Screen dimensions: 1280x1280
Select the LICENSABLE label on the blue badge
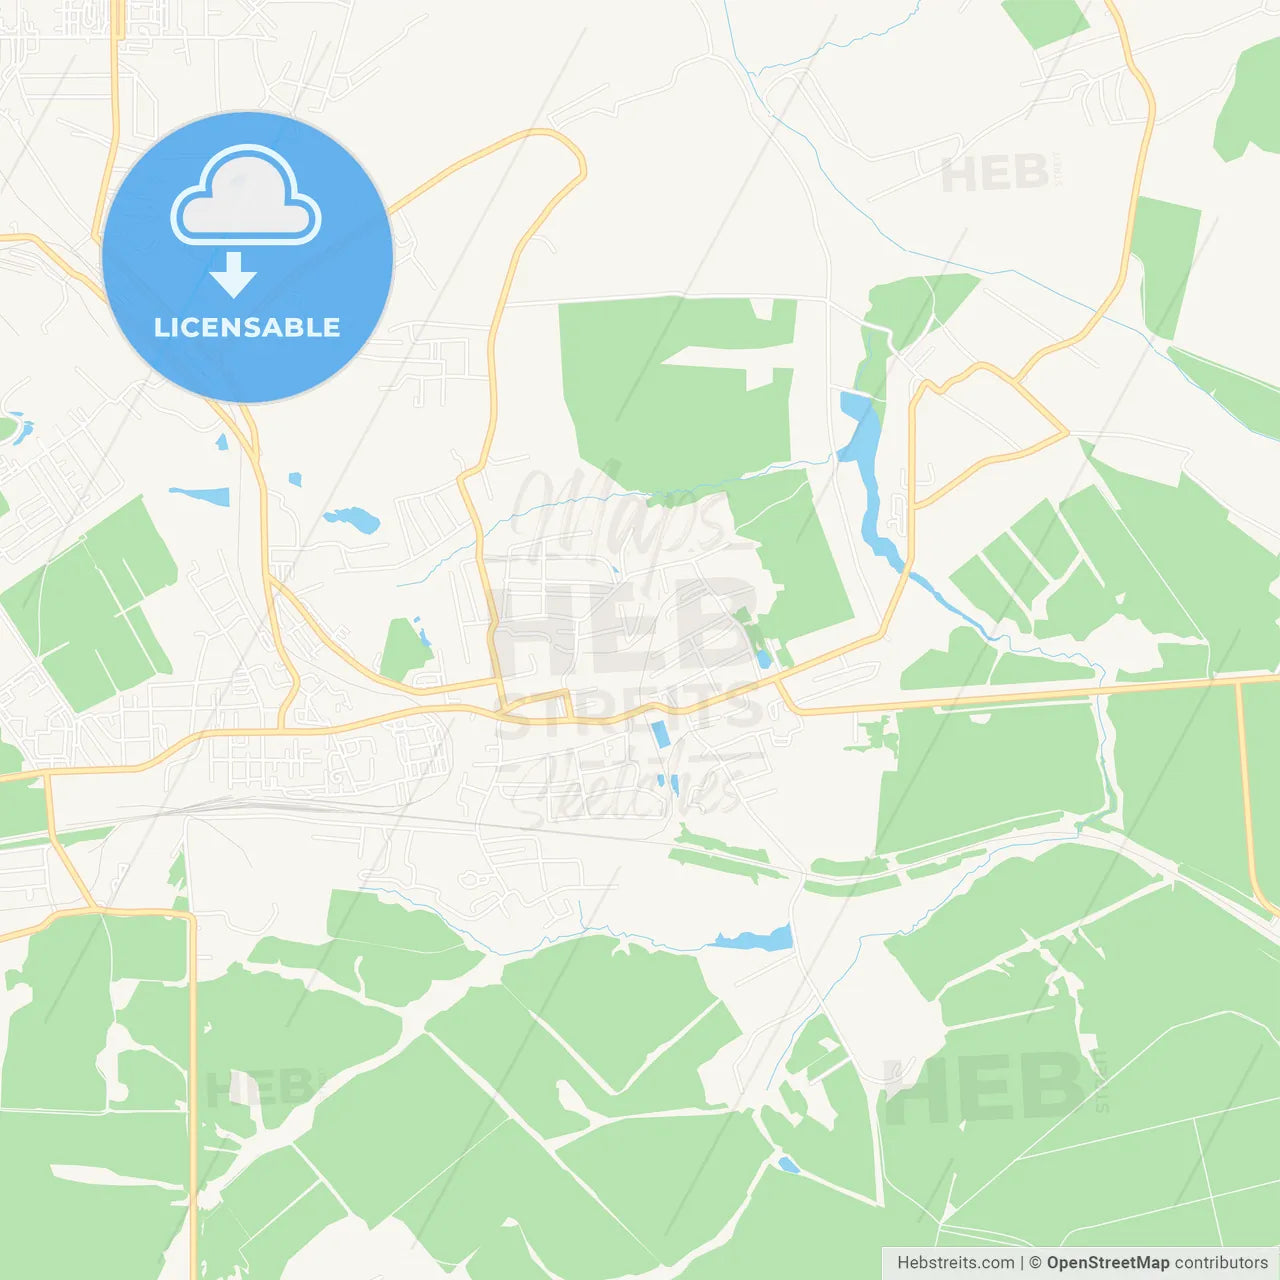pyautogui.click(x=247, y=327)
